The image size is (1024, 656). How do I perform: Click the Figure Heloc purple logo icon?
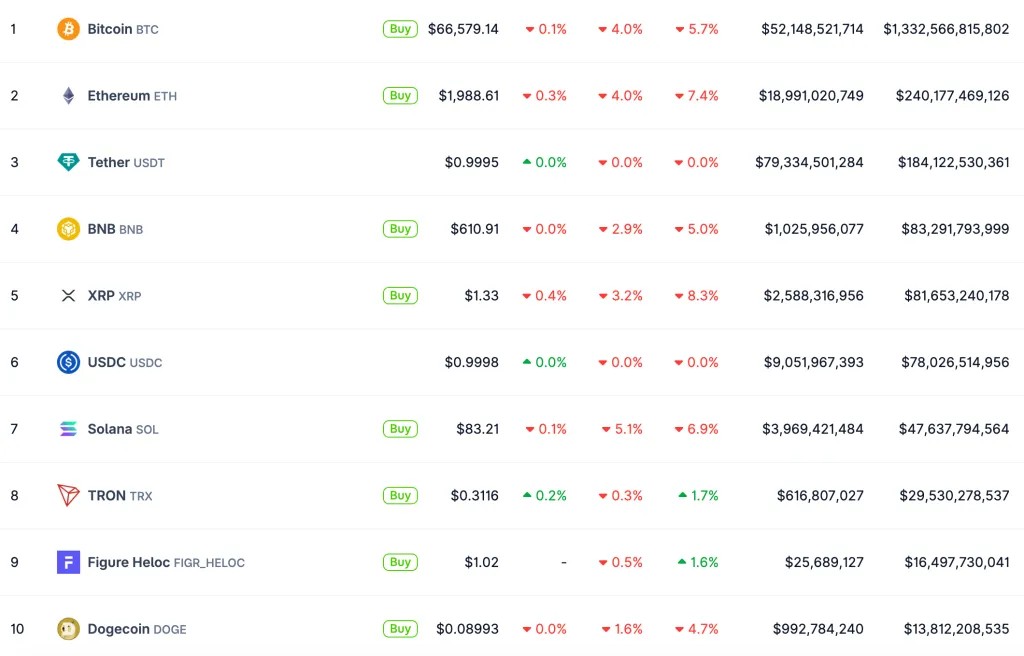[x=68, y=562]
